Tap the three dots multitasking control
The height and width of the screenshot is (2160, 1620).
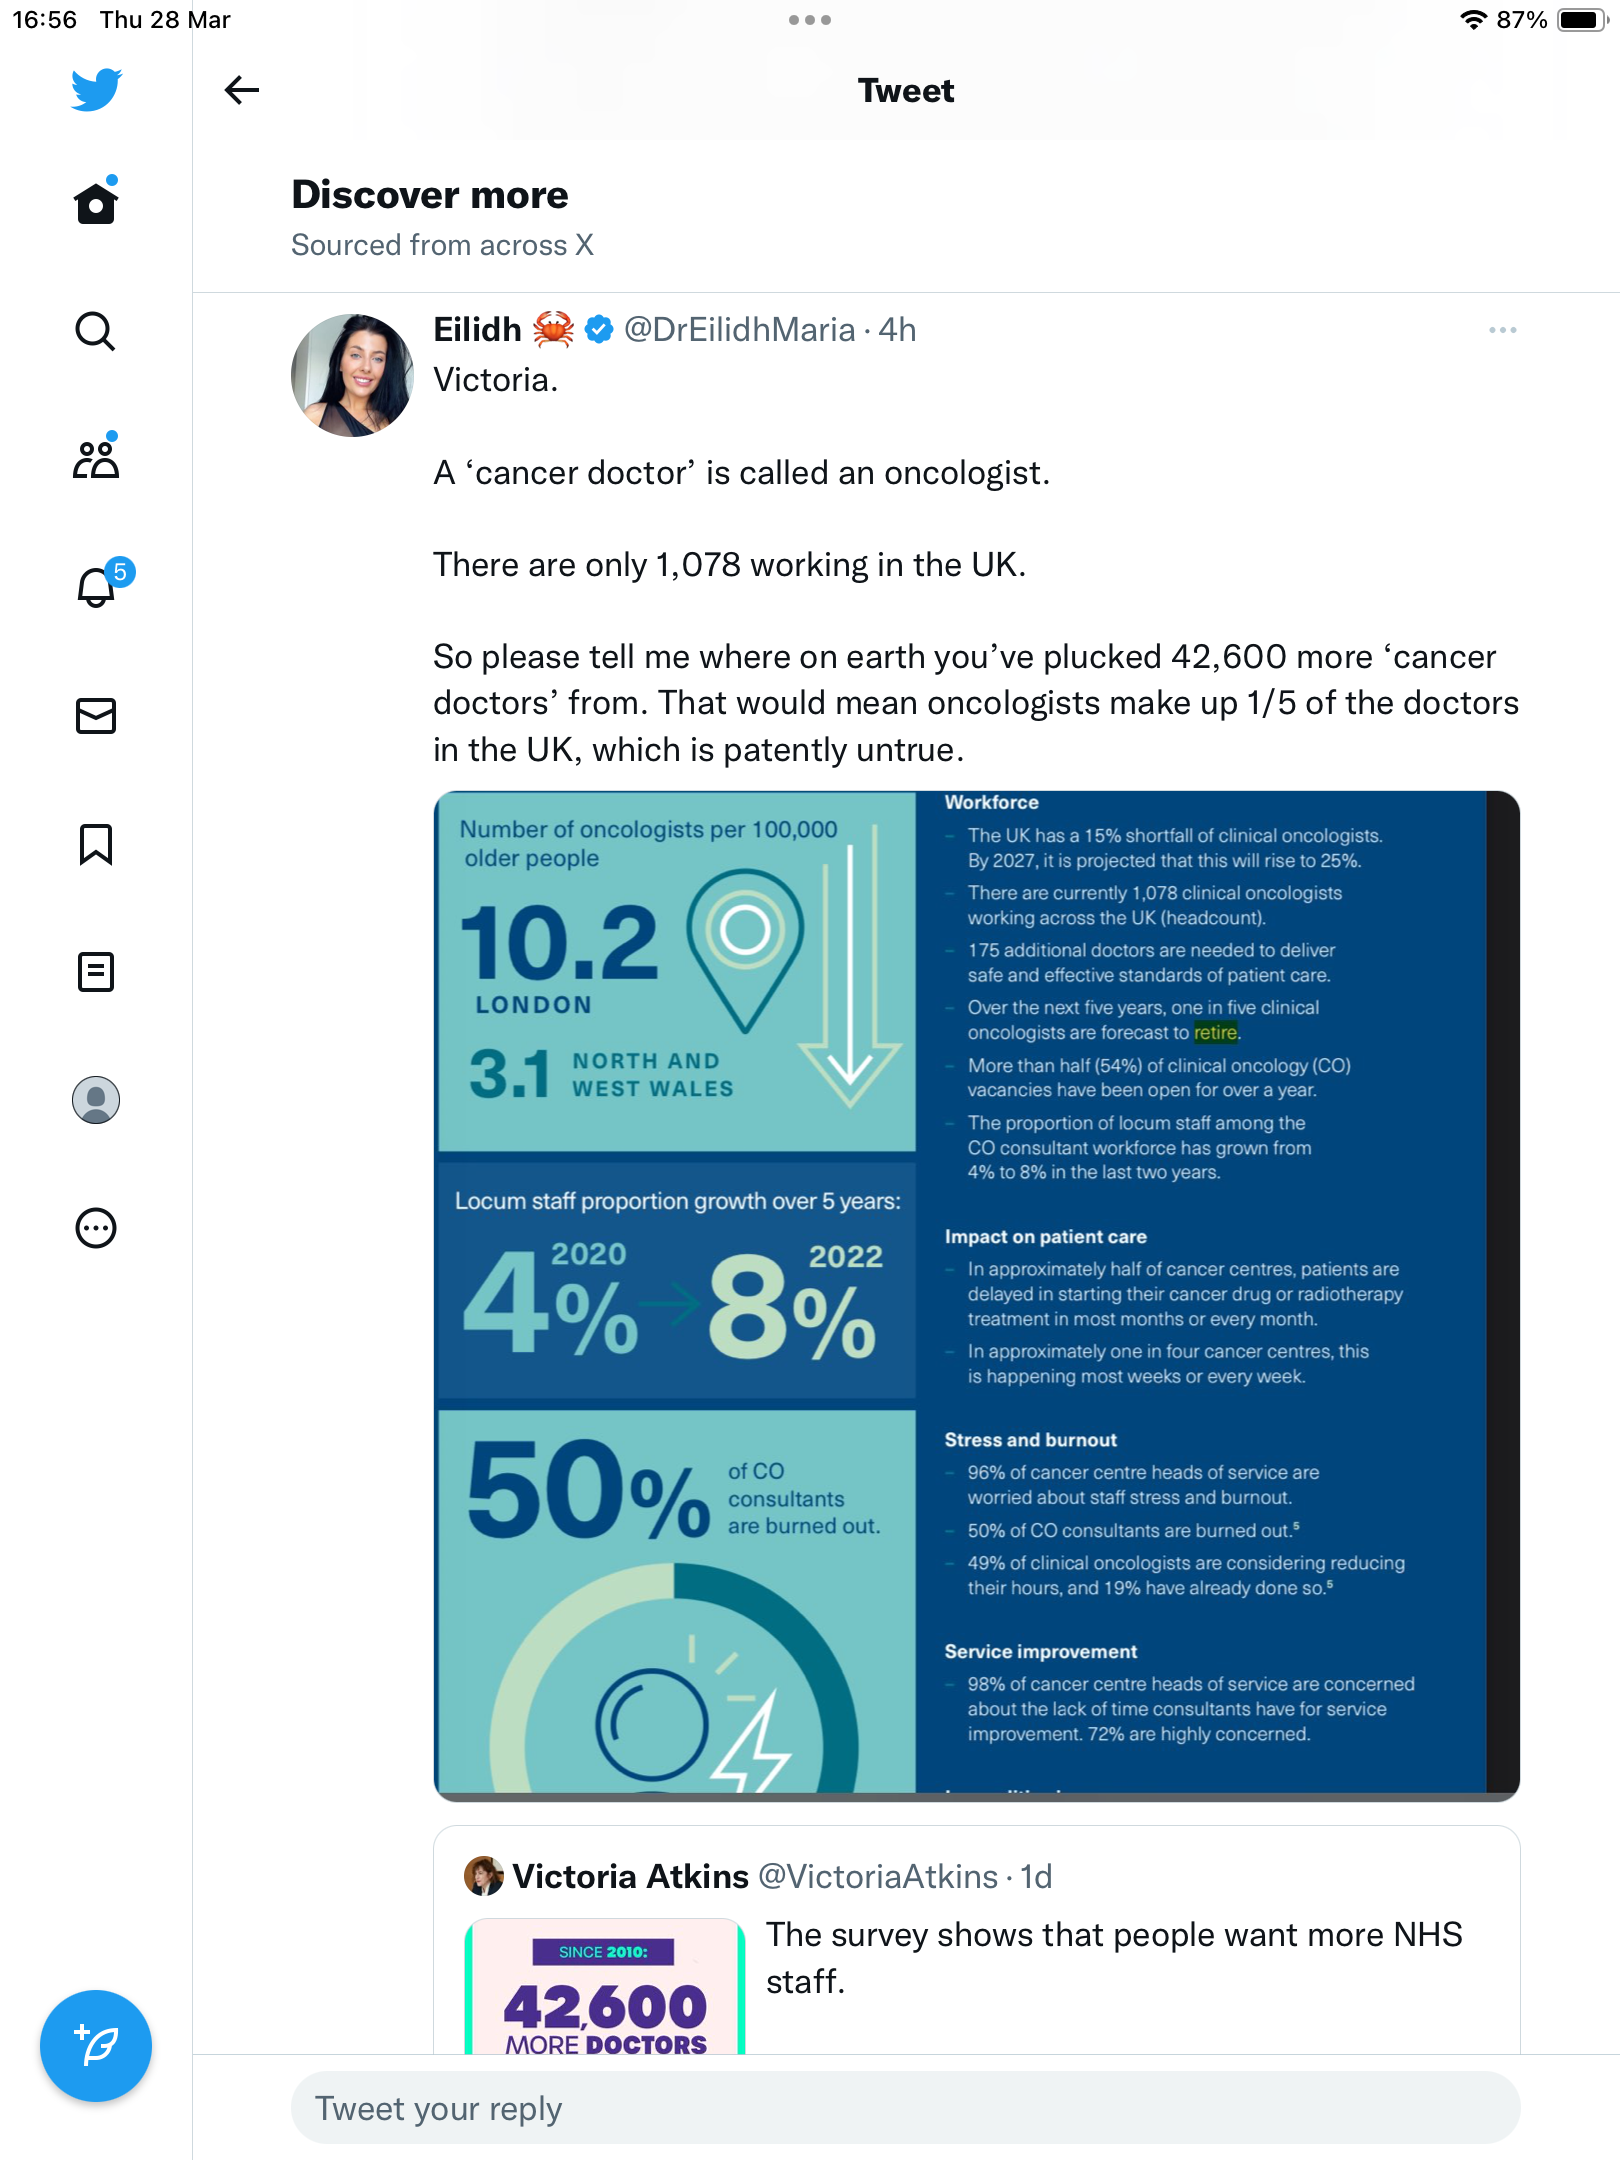click(x=810, y=20)
